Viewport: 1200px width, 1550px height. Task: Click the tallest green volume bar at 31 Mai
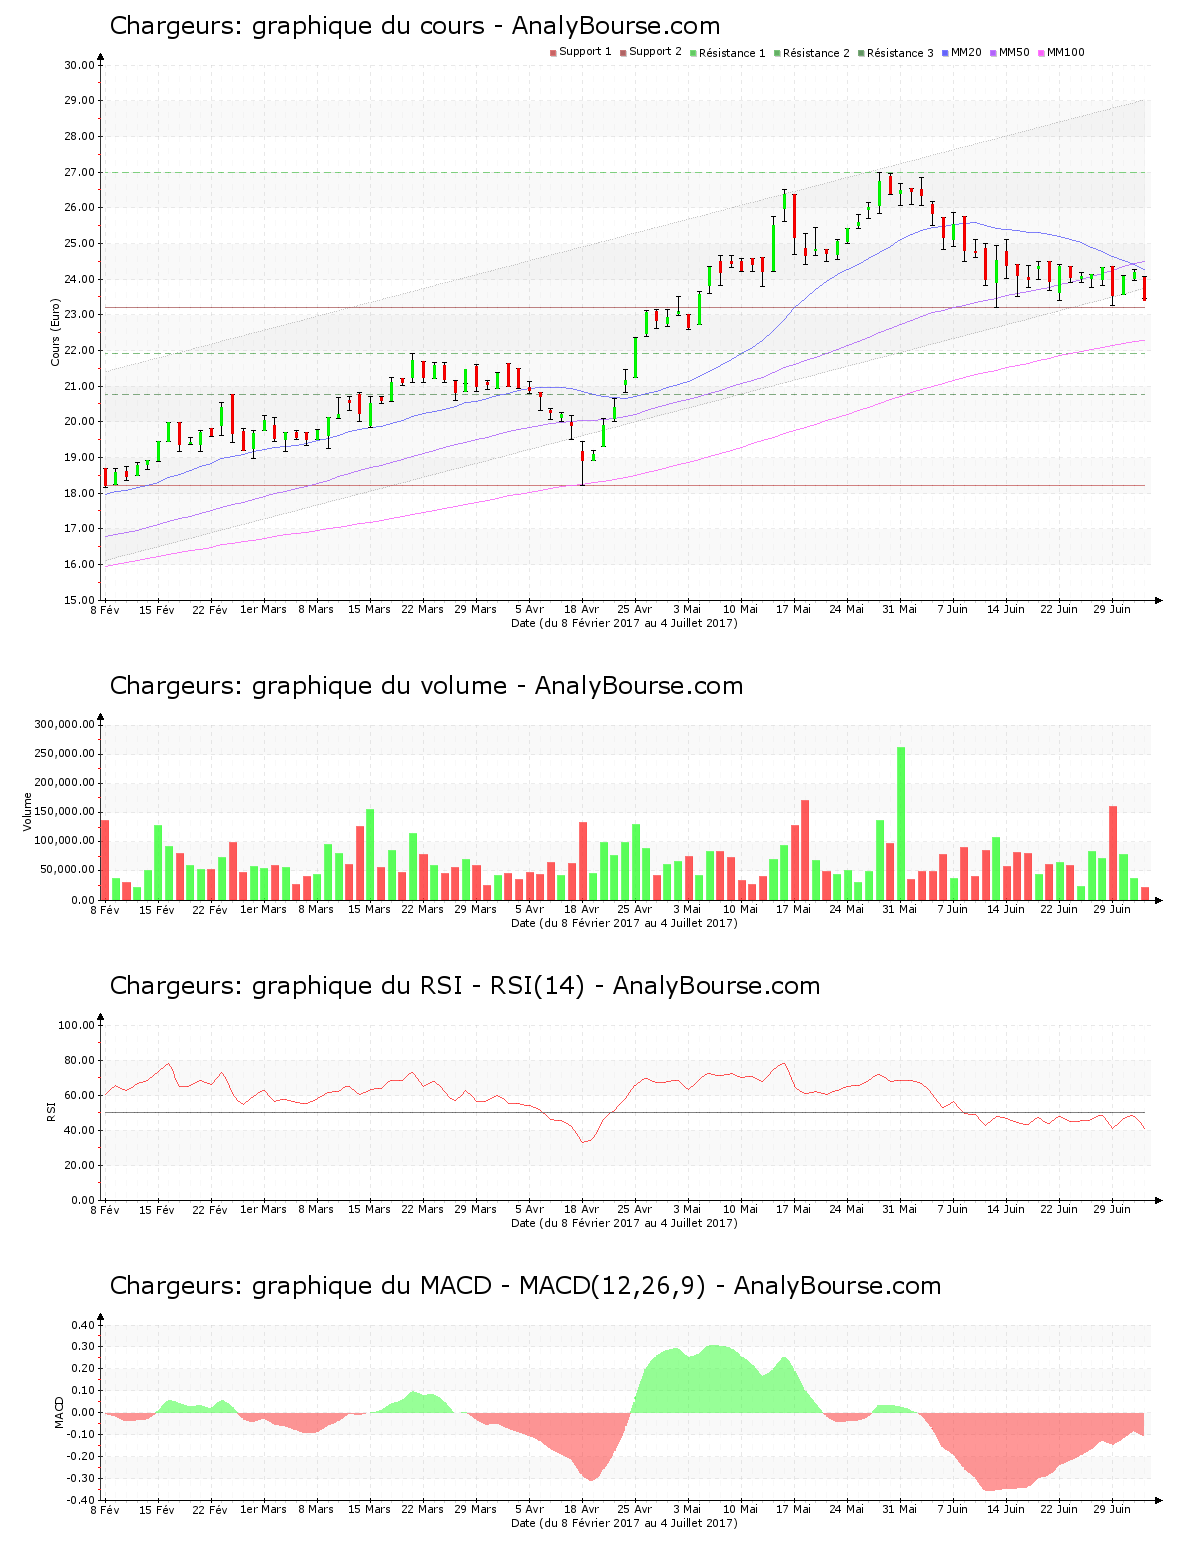coord(901,823)
